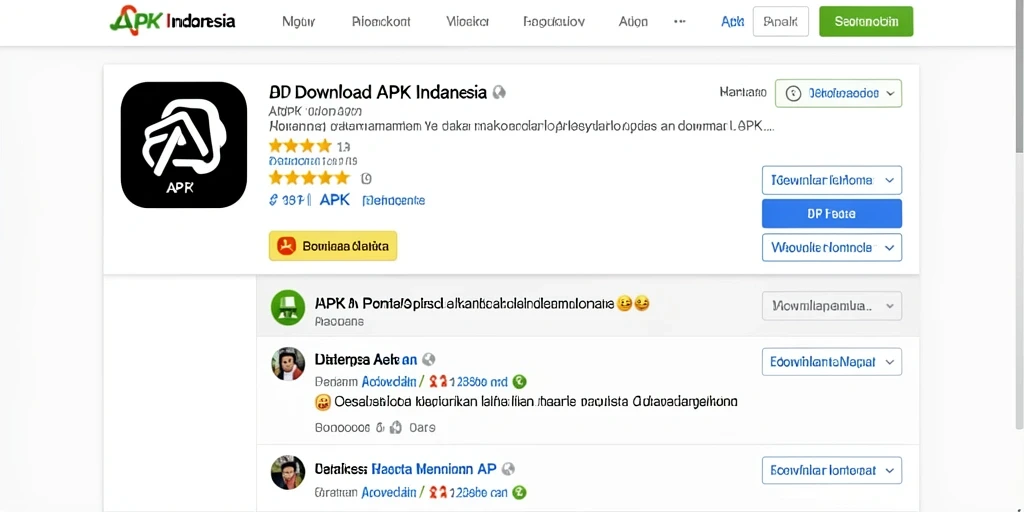Click the Rehdcente link
Viewport: 1024px width, 512px height.
click(x=394, y=200)
